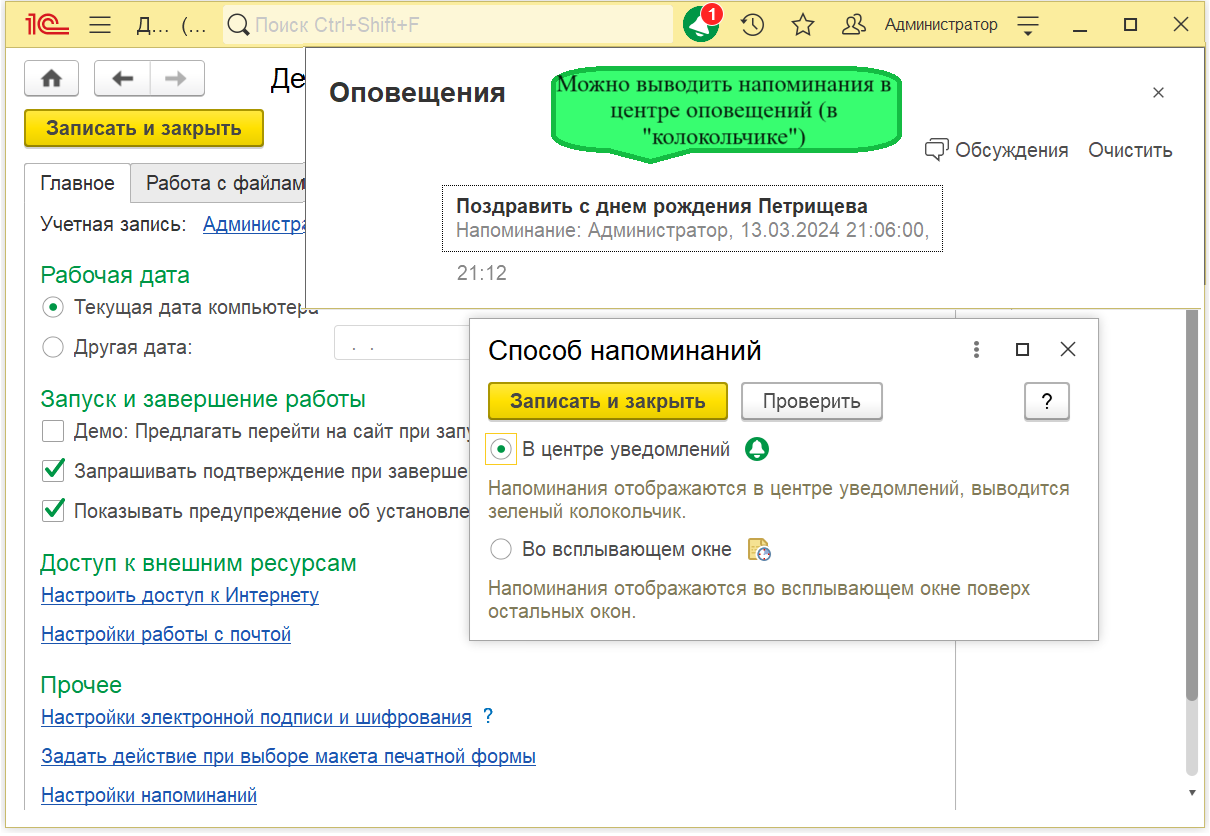Select the 'Во всплывающем окне' radio option
Image resolution: width=1210 pixels, height=836 pixels.
pyautogui.click(x=502, y=550)
